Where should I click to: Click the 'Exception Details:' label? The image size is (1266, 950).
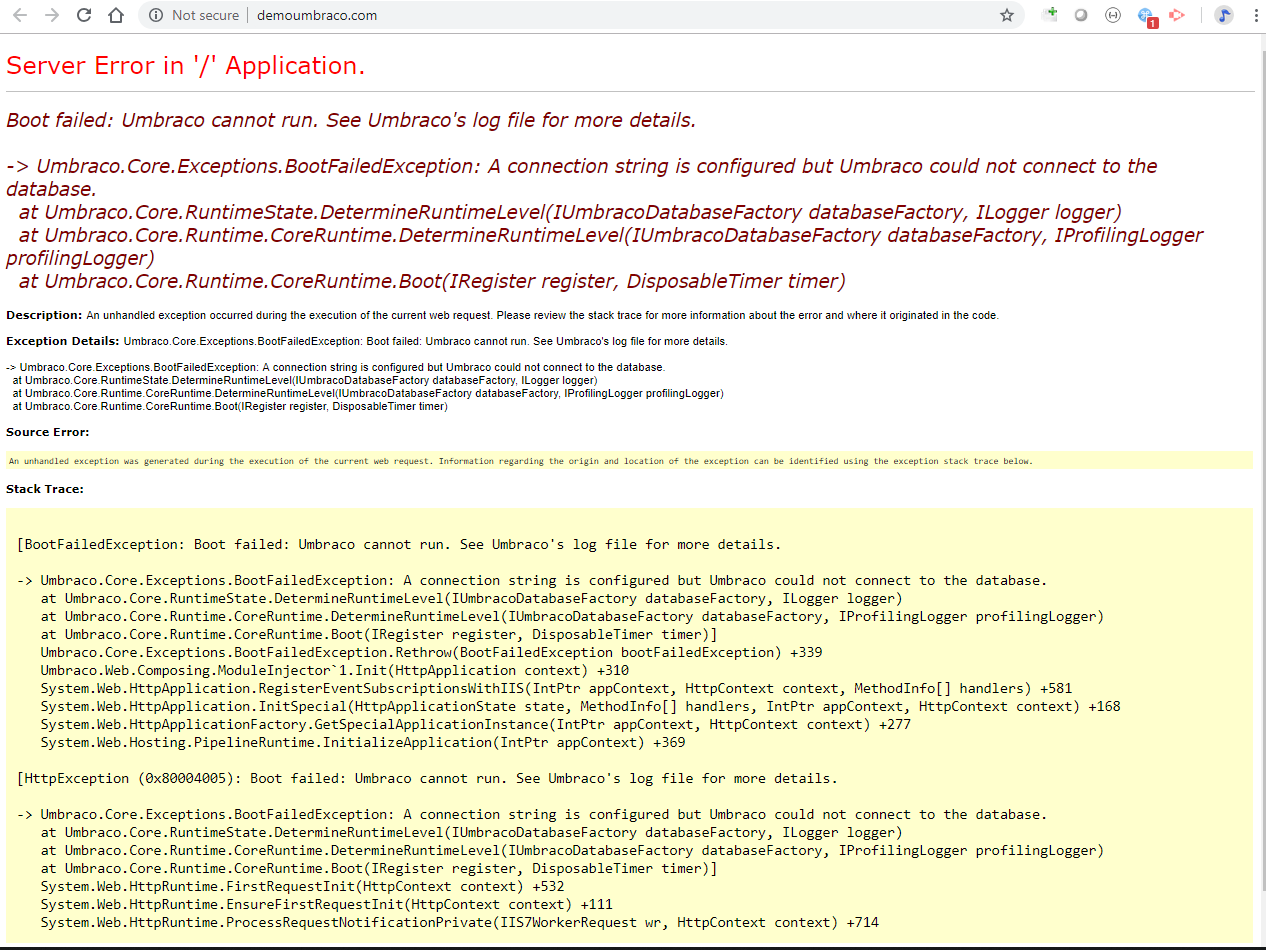pyautogui.click(x=63, y=341)
